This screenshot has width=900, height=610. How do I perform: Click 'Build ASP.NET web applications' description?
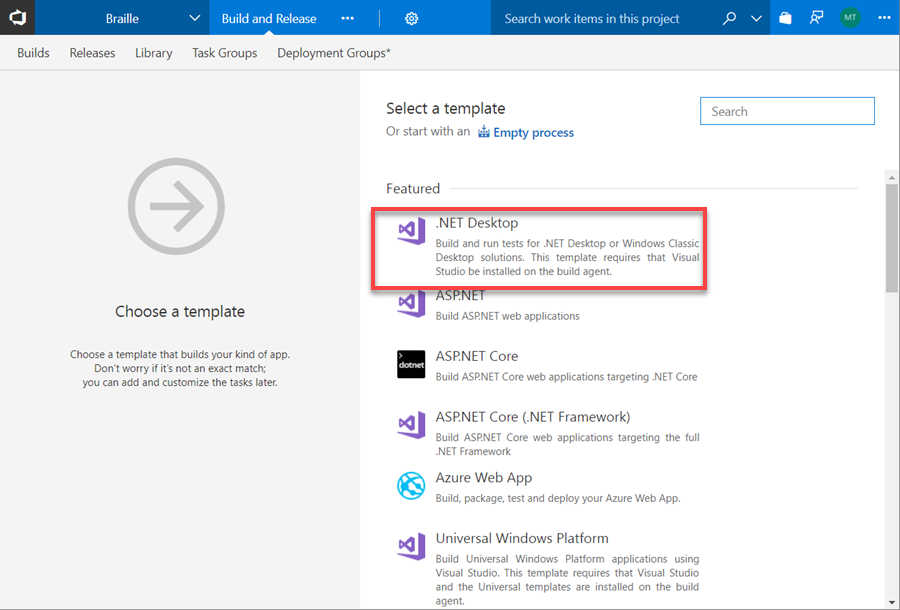[507, 316]
